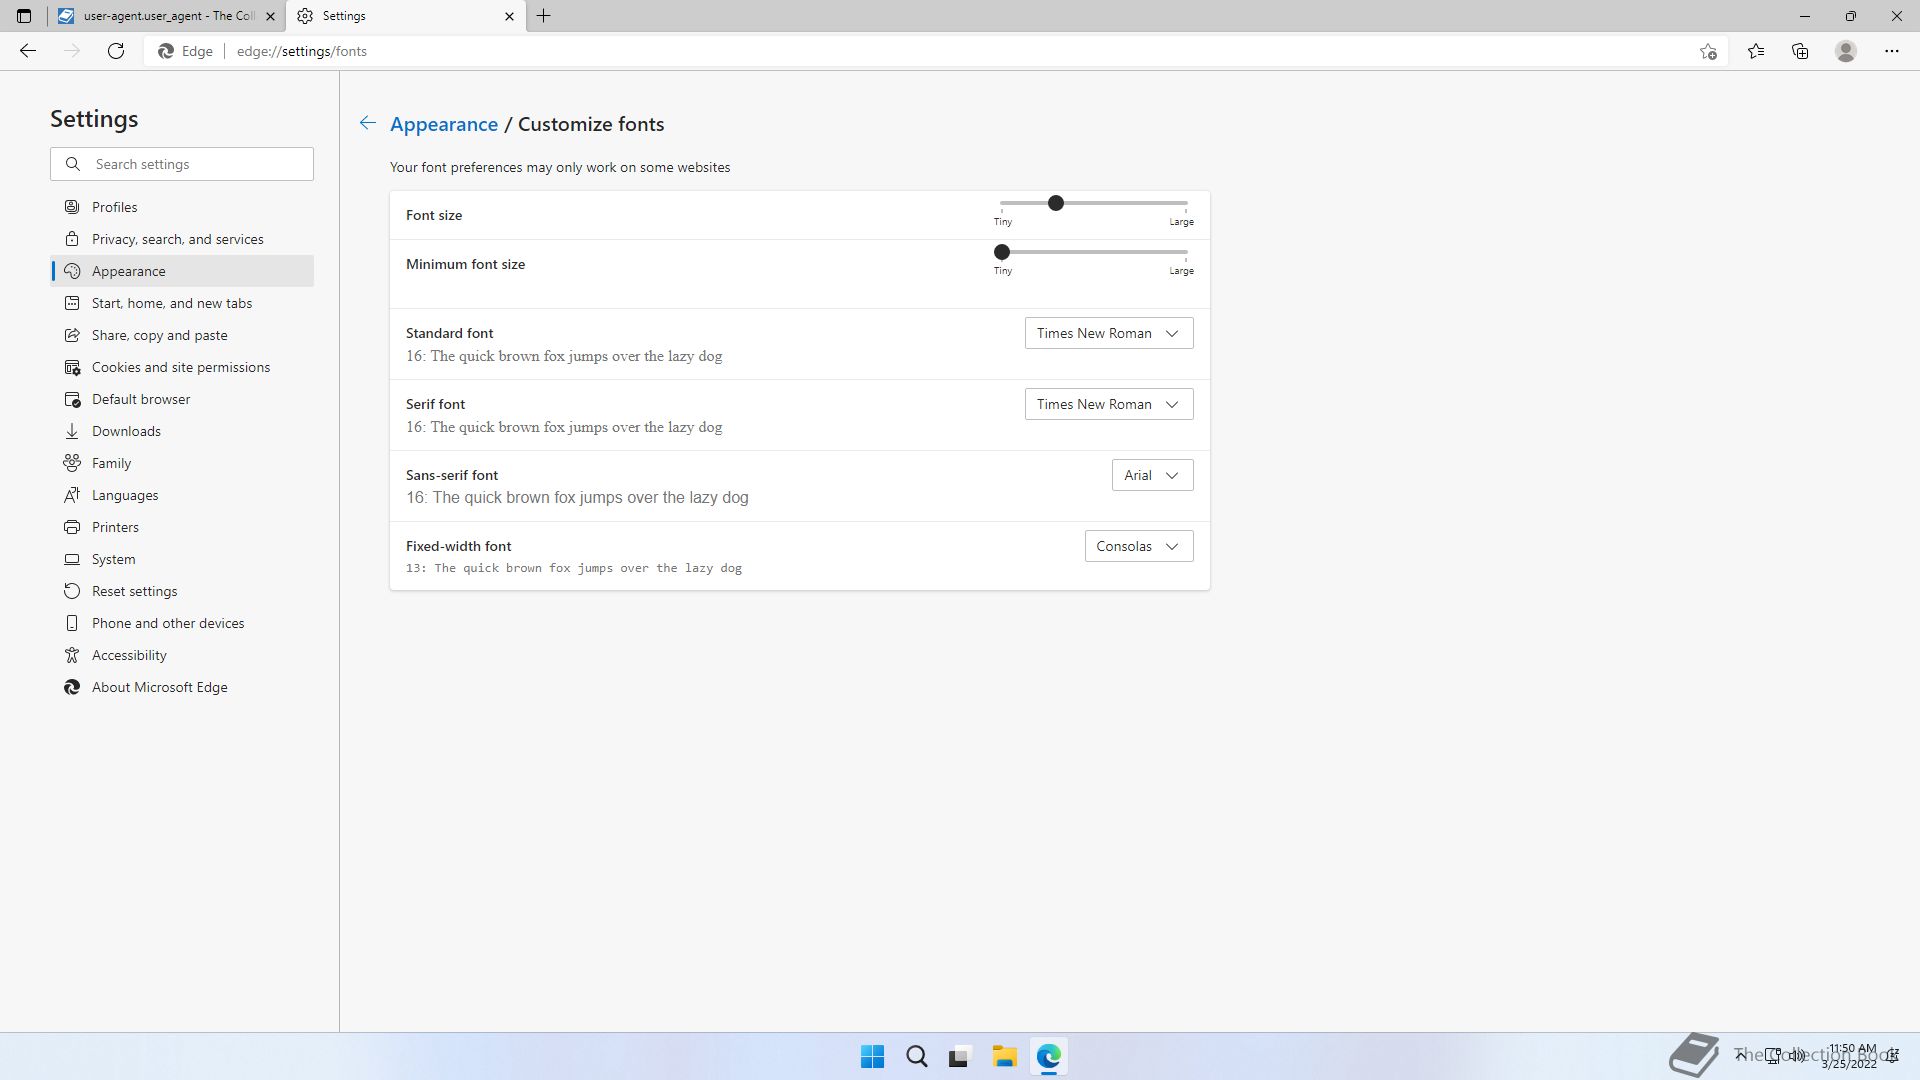Open a new tab with plus button
Screen dimensions: 1920x1080
[544, 16]
